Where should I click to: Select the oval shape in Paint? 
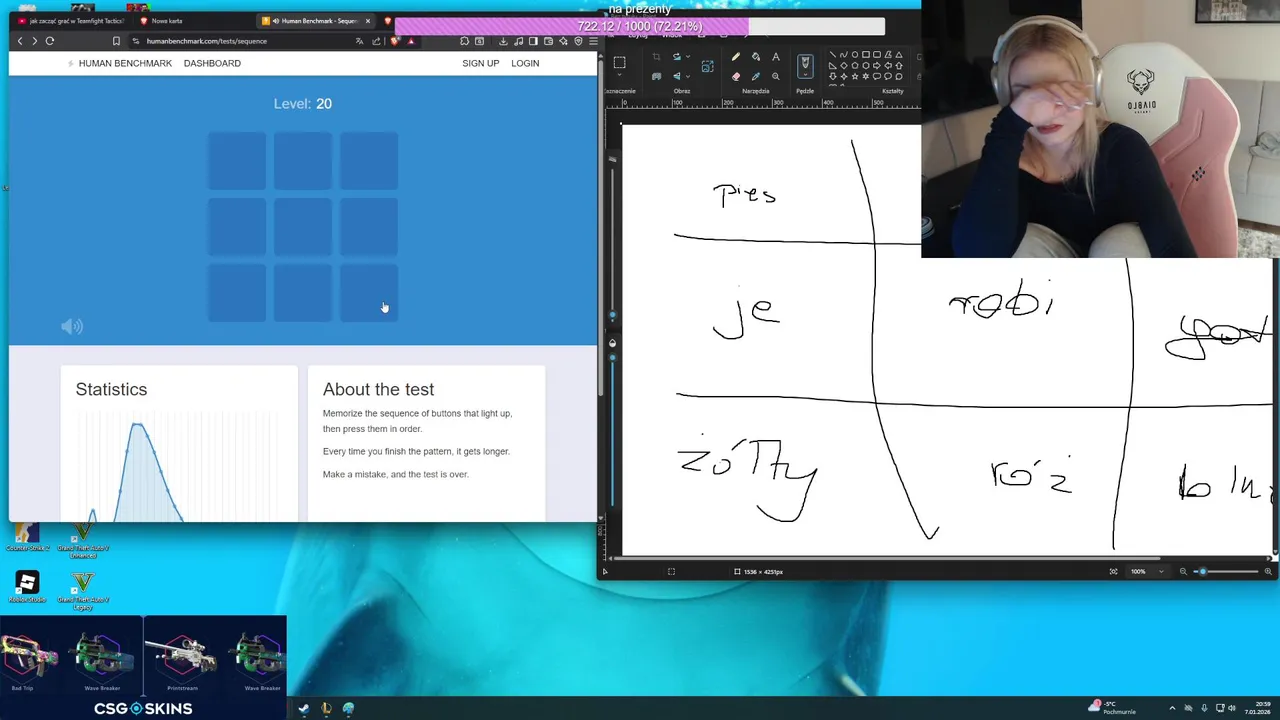tap(854, 54)
